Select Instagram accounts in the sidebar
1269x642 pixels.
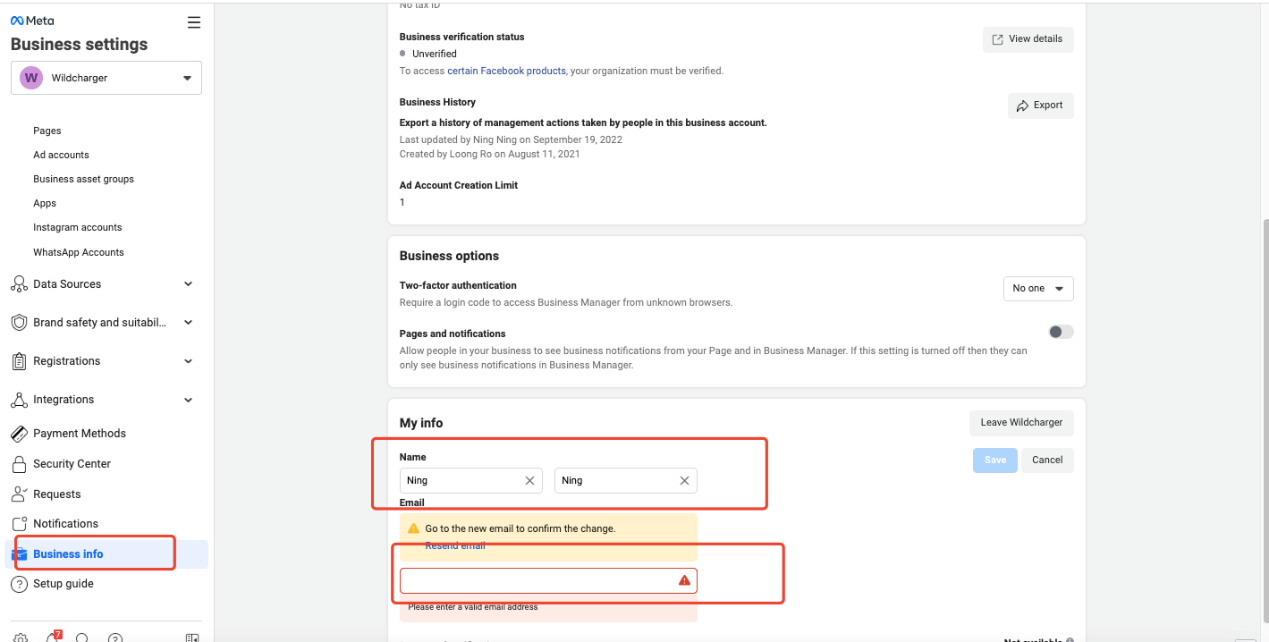pos(77,228)
